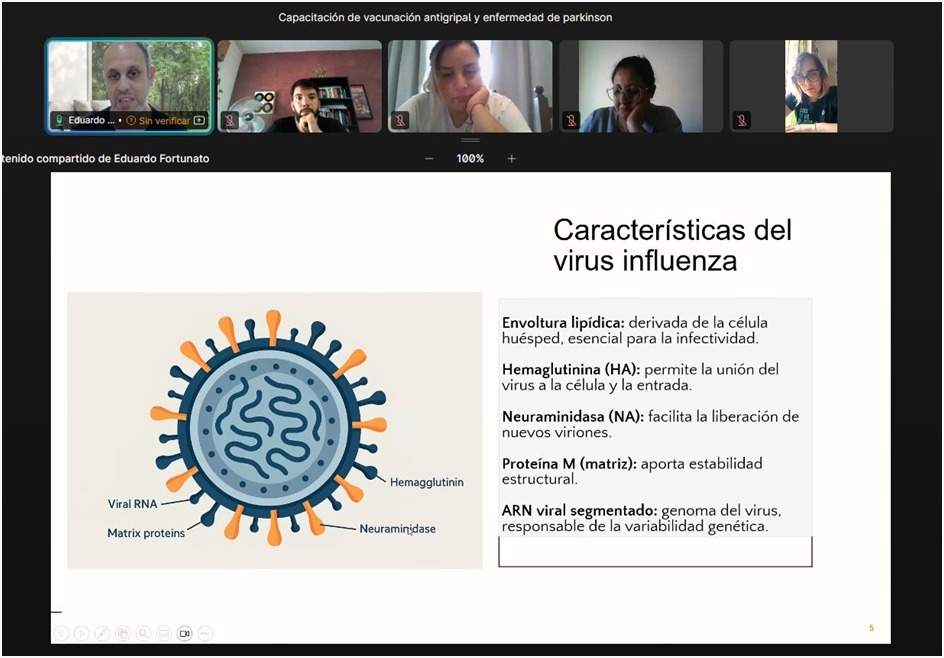The width and height of the screenshot is (944, 658).
Task: Click the zoom in plus button
Action: click(511, 158)
